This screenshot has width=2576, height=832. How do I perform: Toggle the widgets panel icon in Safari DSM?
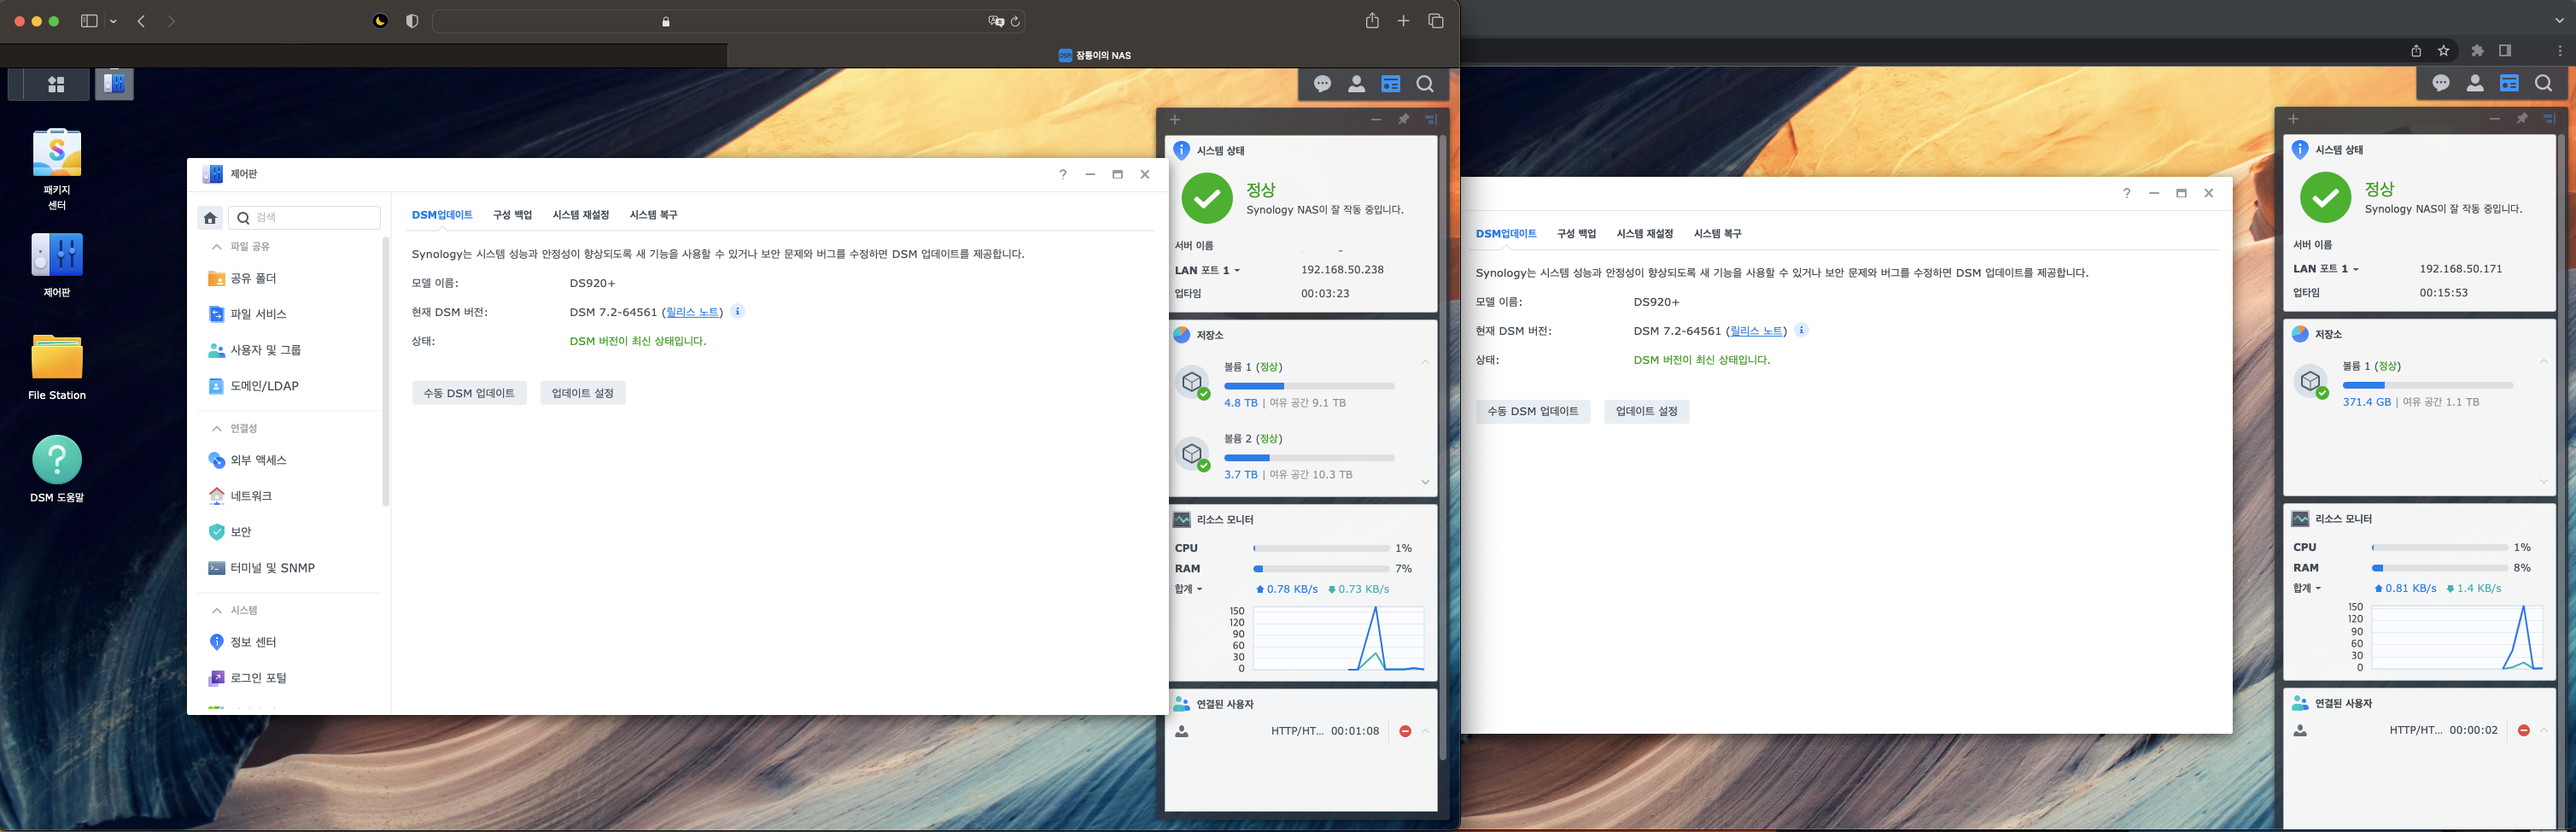(x=1391, y=84)
